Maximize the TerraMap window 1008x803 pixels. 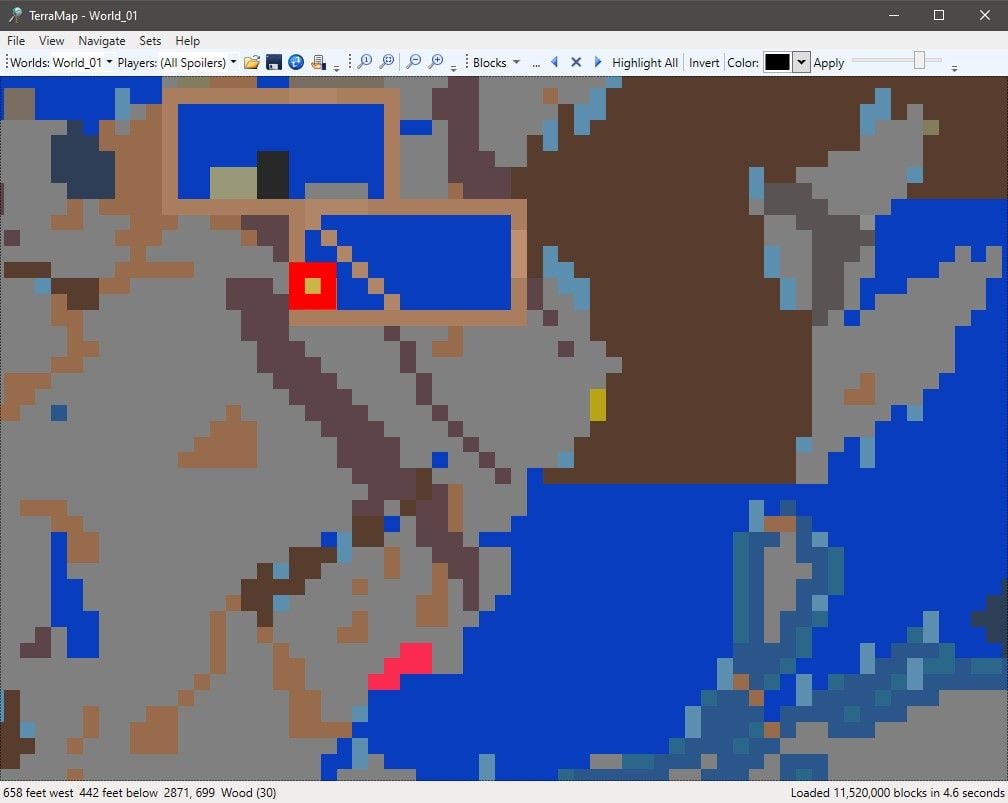coord(939,15)
